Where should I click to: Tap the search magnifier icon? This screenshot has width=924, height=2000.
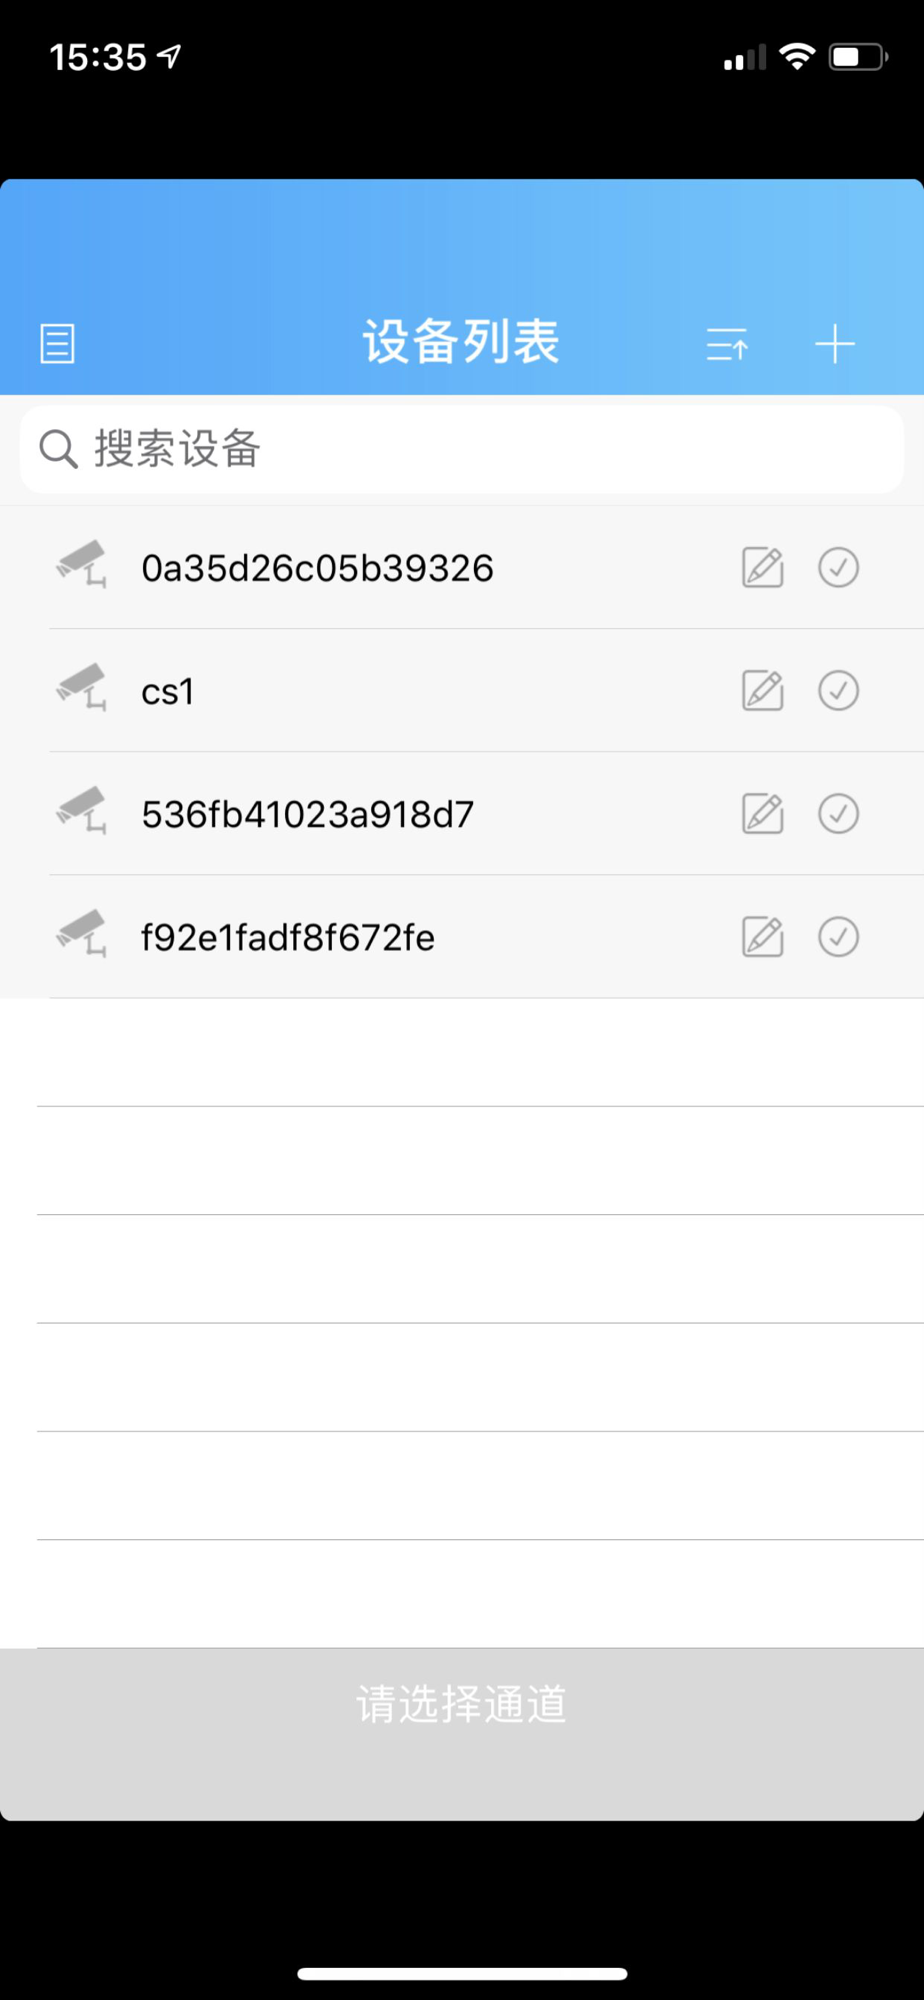click(58, 449)
